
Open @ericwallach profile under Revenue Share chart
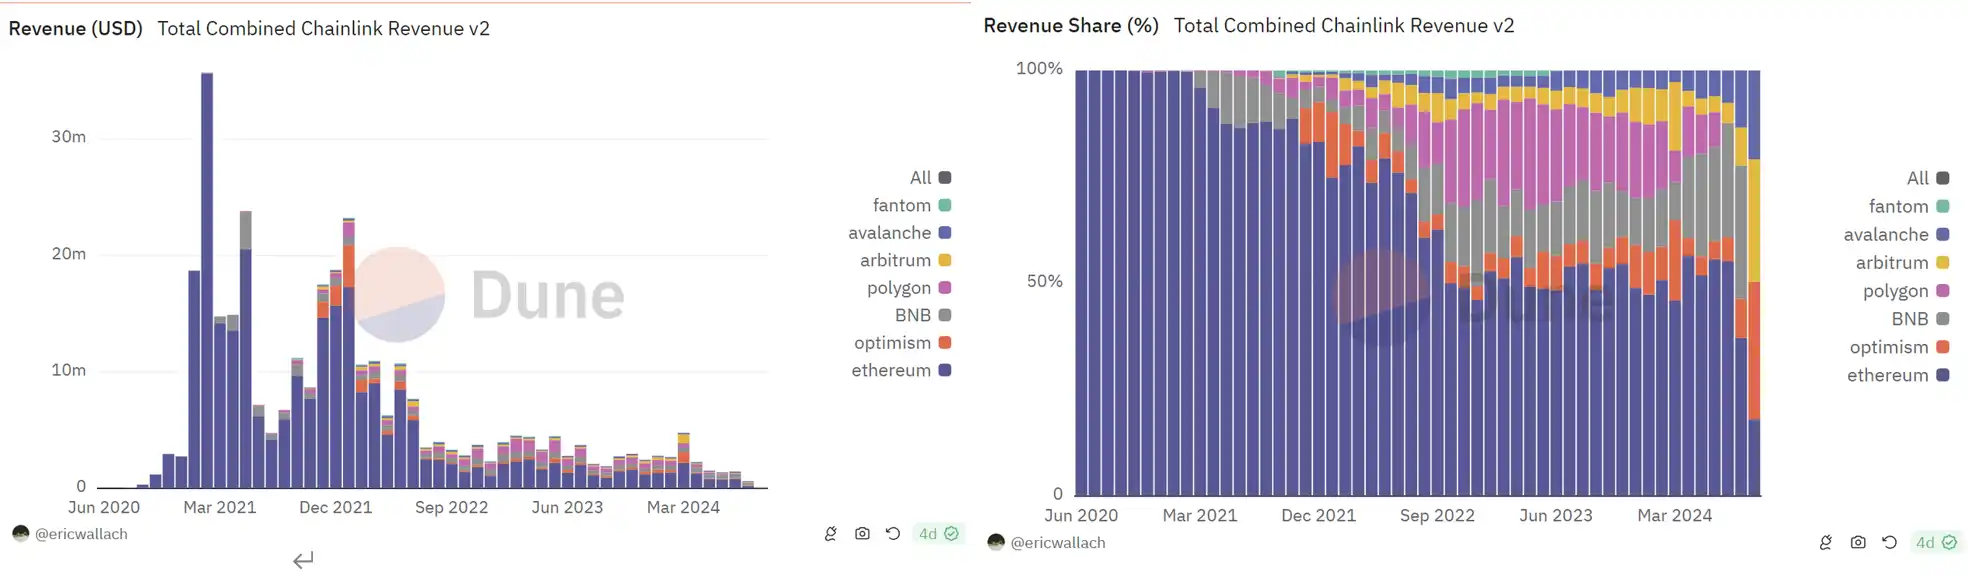click(x=1057, y=542)
